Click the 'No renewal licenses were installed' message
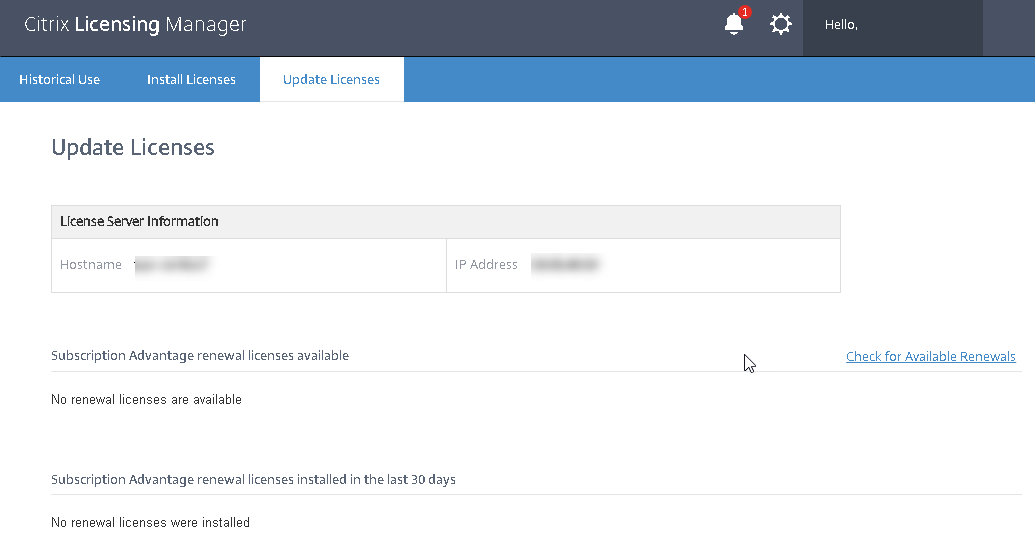This screenshot has width=1035, height=536. point(150,523)
